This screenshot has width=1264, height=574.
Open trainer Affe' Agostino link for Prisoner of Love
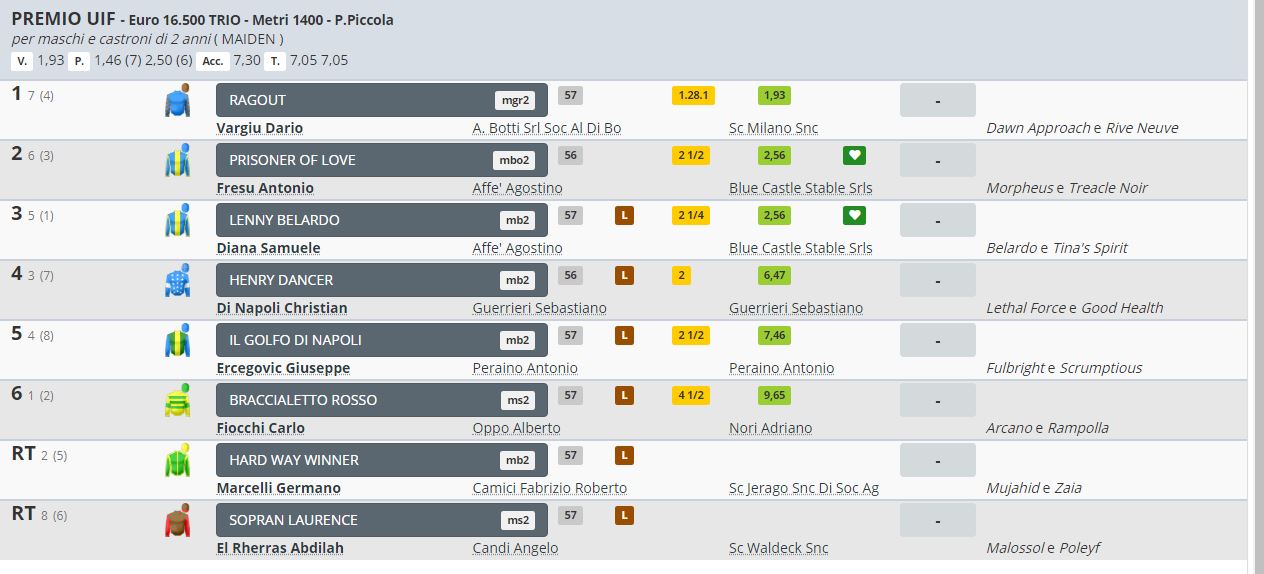tap(517, 188)
